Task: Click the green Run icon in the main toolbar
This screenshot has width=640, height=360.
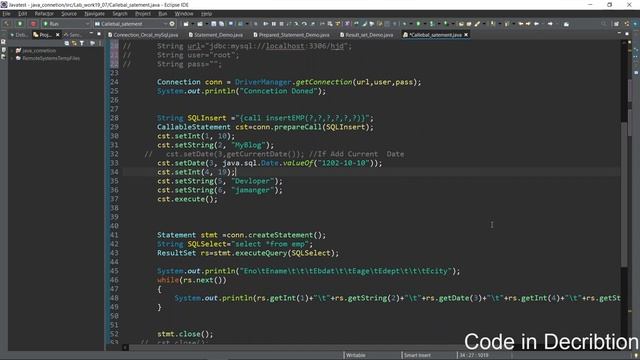Action: click(x=418, y=24)
